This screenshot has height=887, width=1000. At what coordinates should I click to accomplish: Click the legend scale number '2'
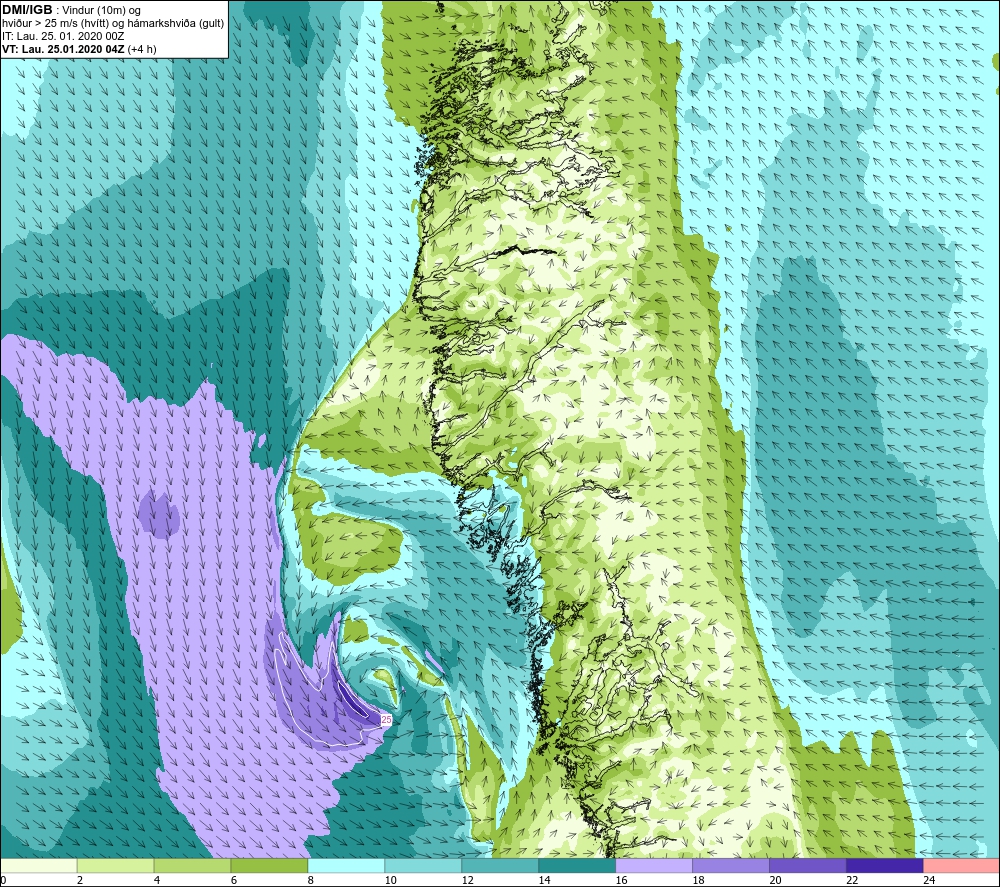[x=80, y=880]
